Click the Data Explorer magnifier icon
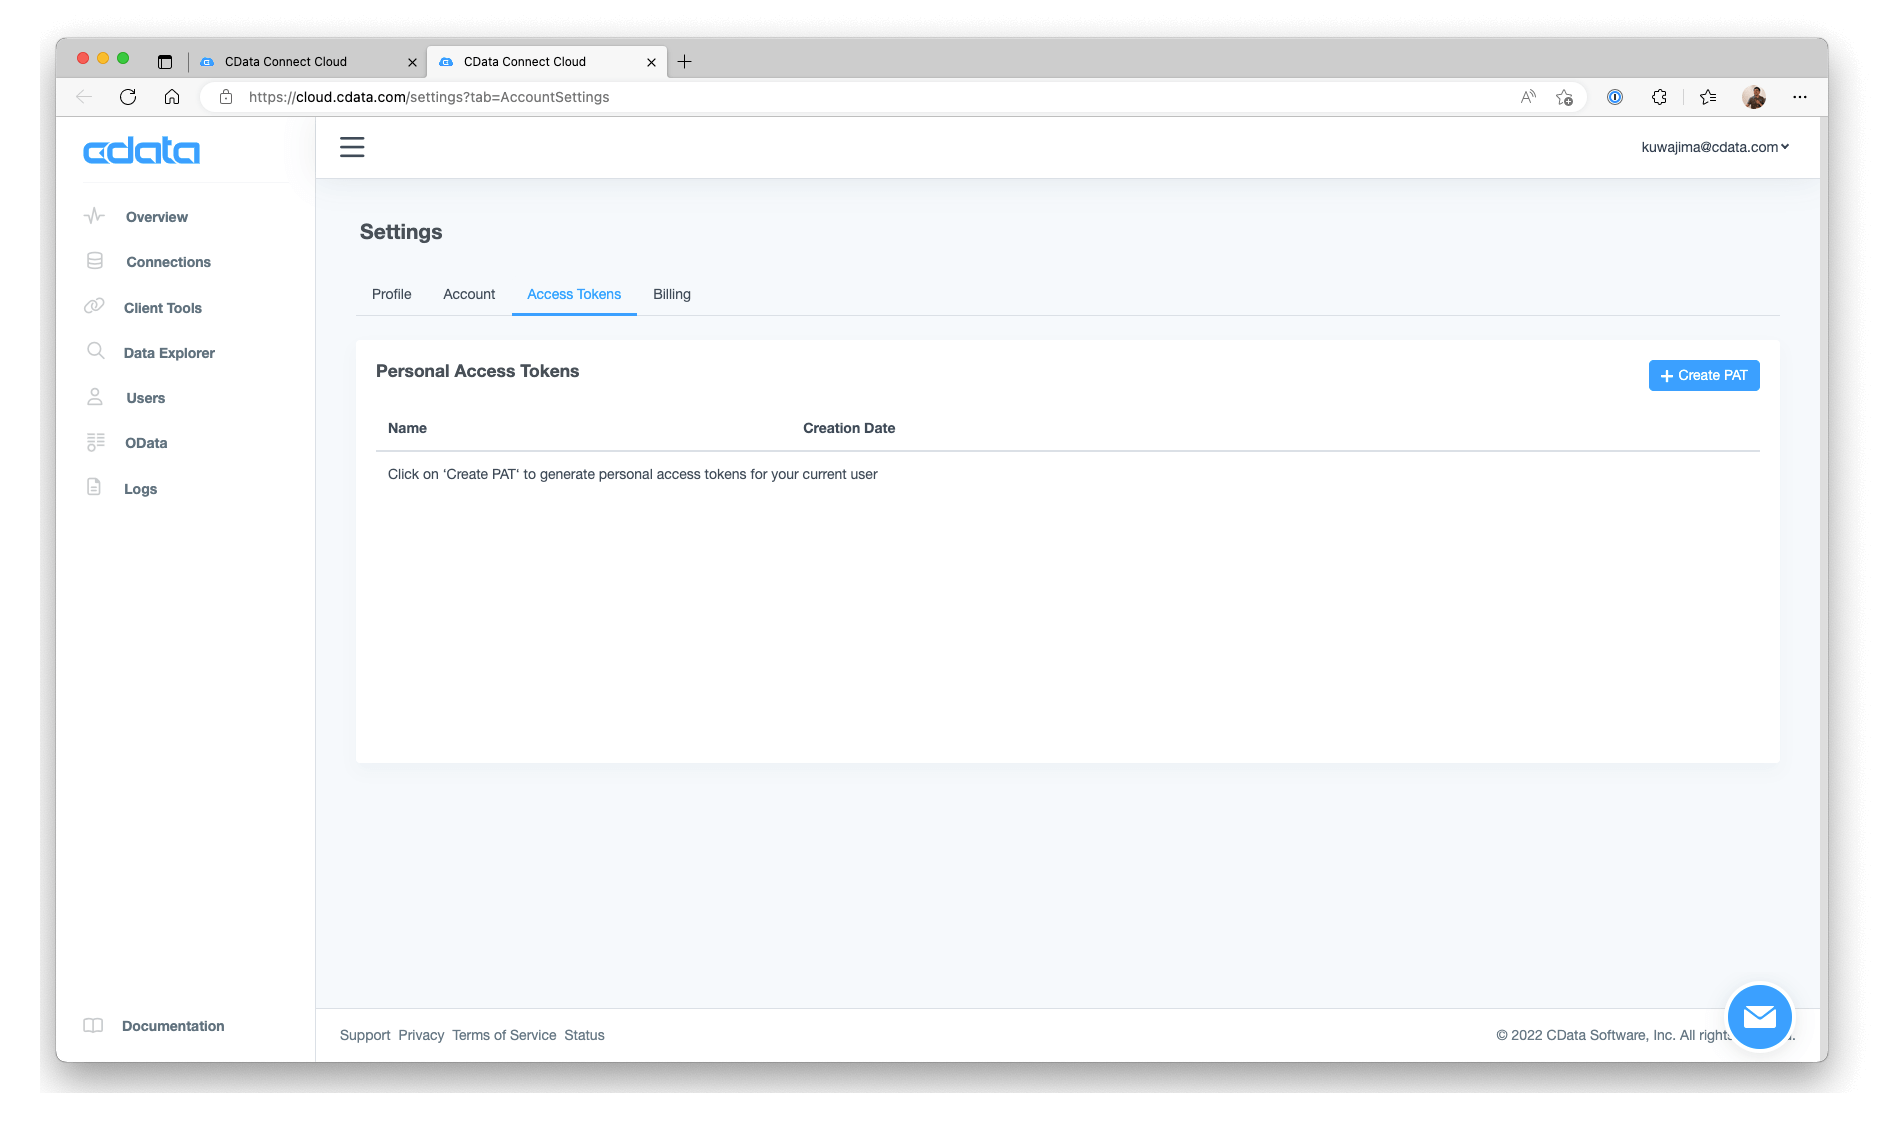The width and height of the screenshot is (1884, 1136). click(95, 351)
